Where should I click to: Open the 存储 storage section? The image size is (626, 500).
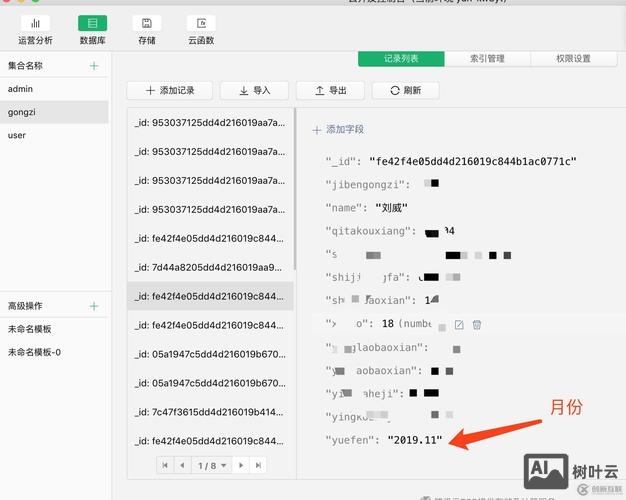(147, 30)
